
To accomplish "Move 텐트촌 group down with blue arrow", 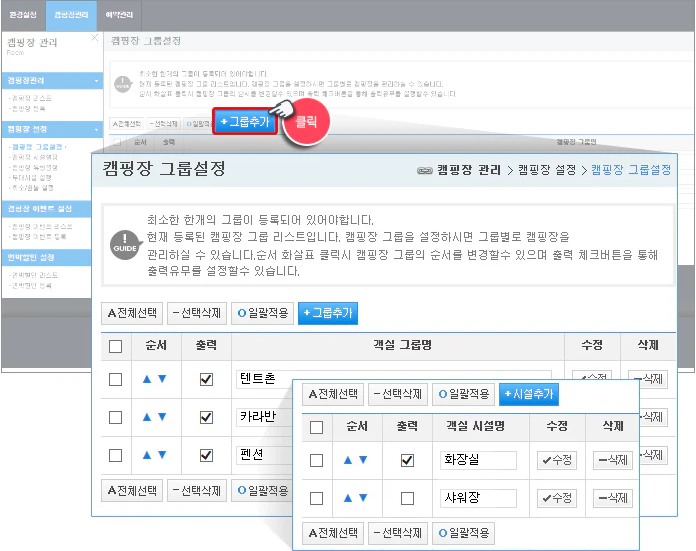I will click(162, 379).
